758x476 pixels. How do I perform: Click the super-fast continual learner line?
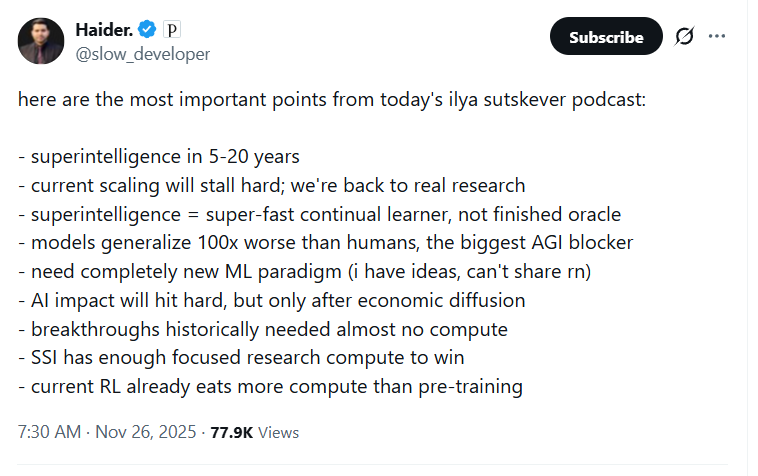[320, 215]
